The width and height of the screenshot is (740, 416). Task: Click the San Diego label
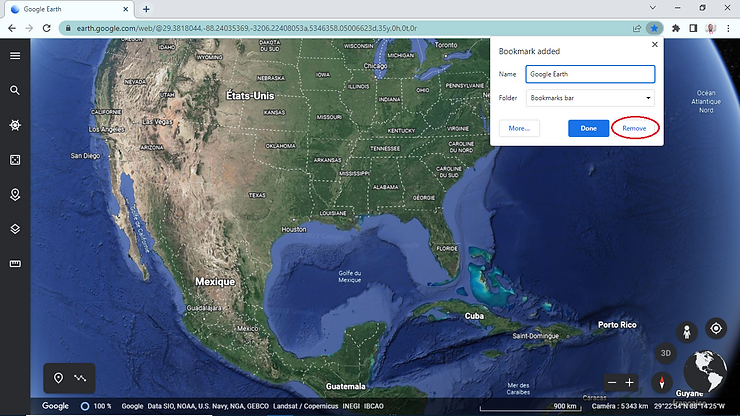[x=85, y=156]
